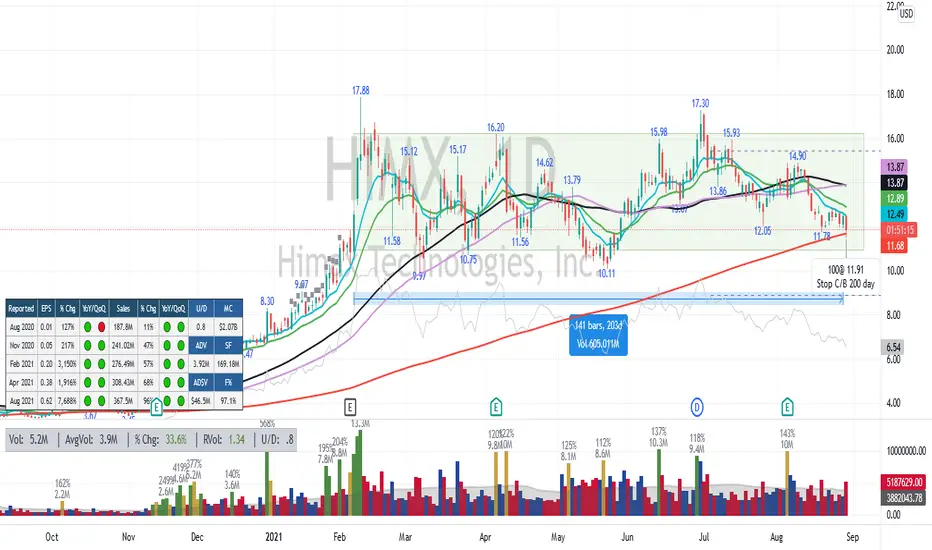Click the cyan 12.49 moving average label
932x550 pixels.
895,214
